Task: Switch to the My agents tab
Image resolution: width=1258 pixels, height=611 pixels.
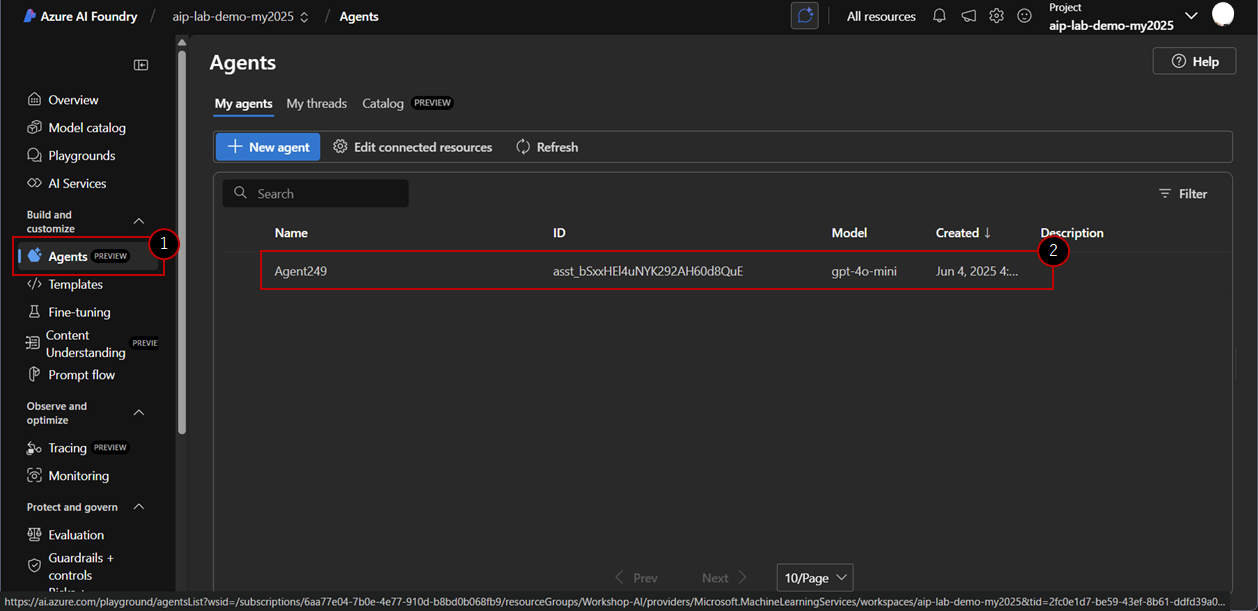Action: coord(243,104)
